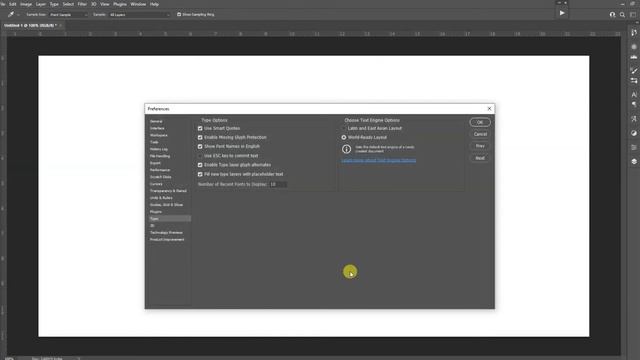
Task: Enable Use ESC key to commit text
Action: click(200, 156)
